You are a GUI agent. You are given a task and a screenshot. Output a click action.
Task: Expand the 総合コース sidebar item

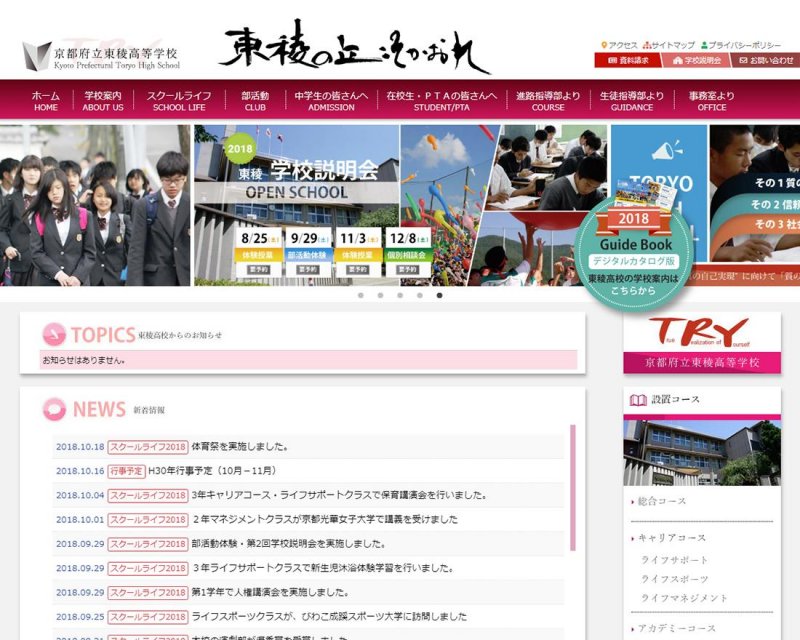tap(662, 500)
